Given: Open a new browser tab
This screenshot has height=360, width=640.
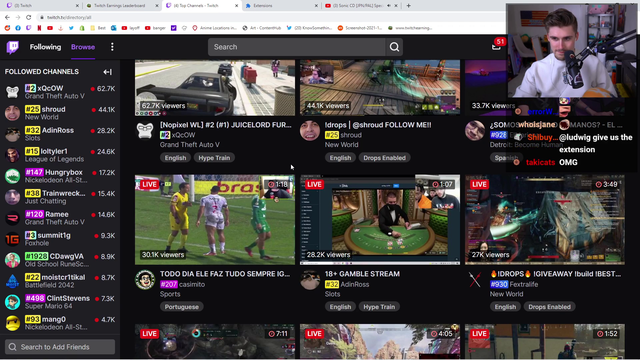Looking at the screenshot, I should pyautogui.click(x=409, y=6).
